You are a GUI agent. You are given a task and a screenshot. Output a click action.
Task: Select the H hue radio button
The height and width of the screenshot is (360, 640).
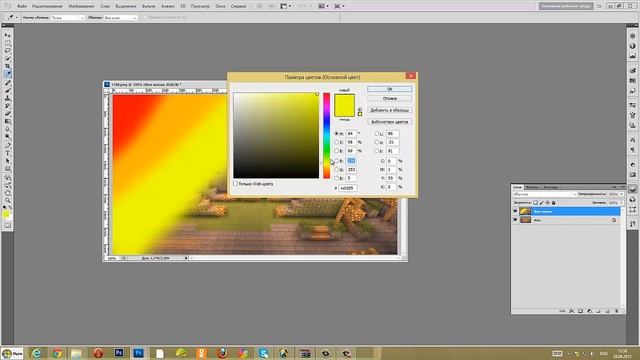tap(337, 133)
